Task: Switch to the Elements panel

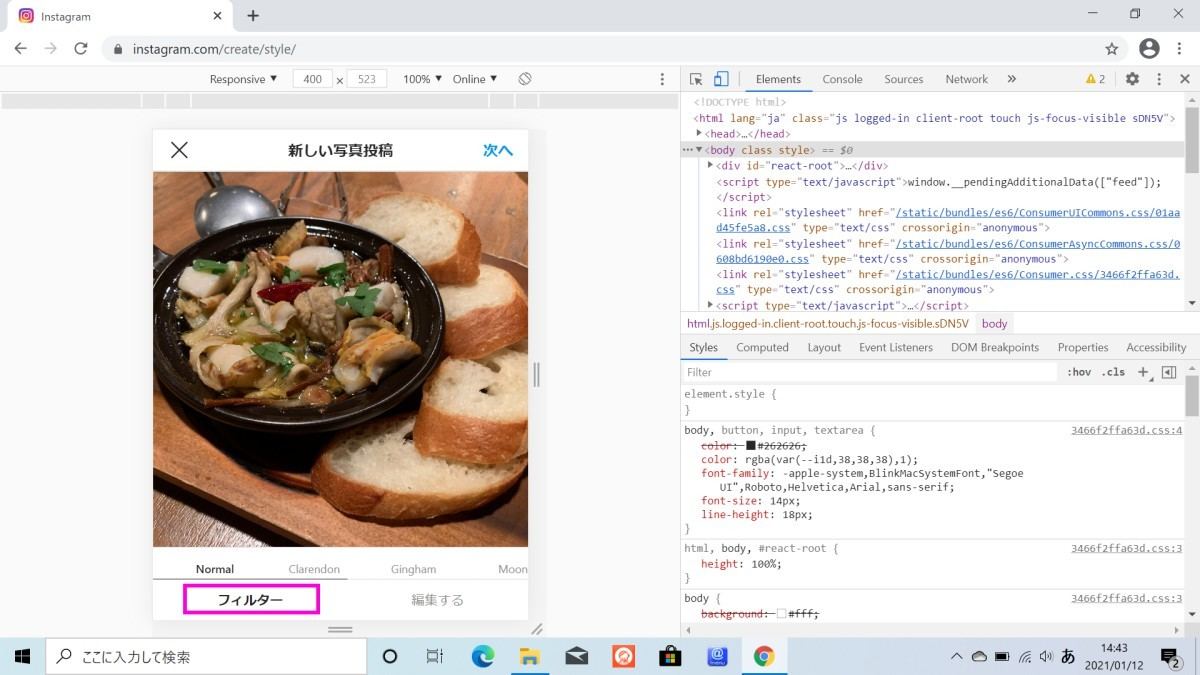Action: [778, 79]
